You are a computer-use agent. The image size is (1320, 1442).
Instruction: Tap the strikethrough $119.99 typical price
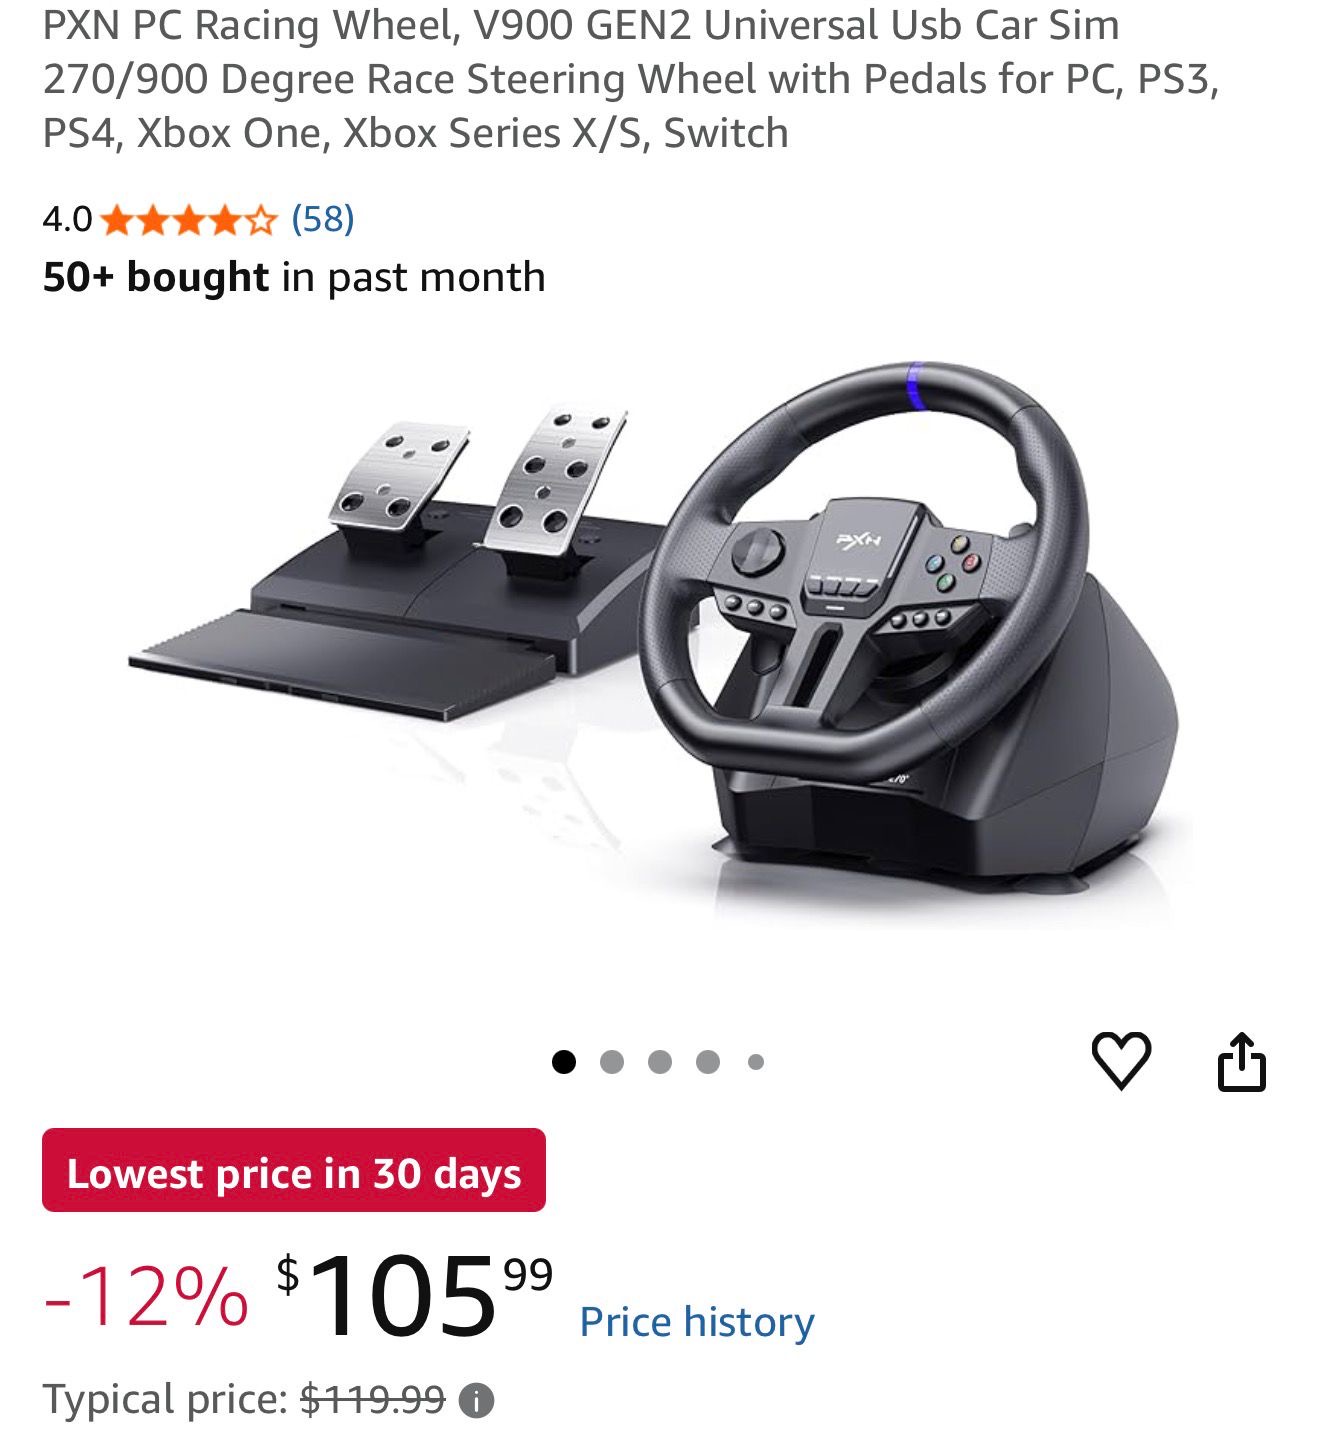coord(373,1399)
